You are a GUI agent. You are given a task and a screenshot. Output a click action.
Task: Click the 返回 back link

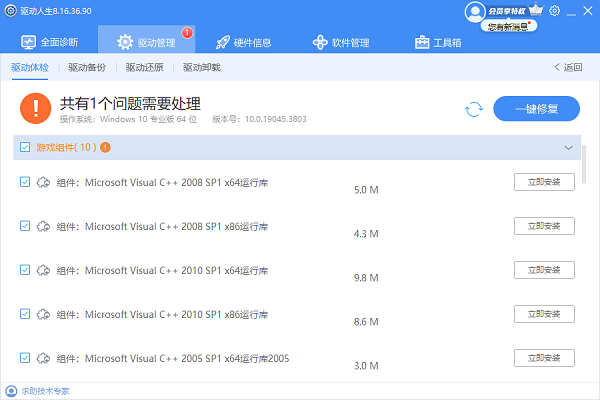coord(568,67)
